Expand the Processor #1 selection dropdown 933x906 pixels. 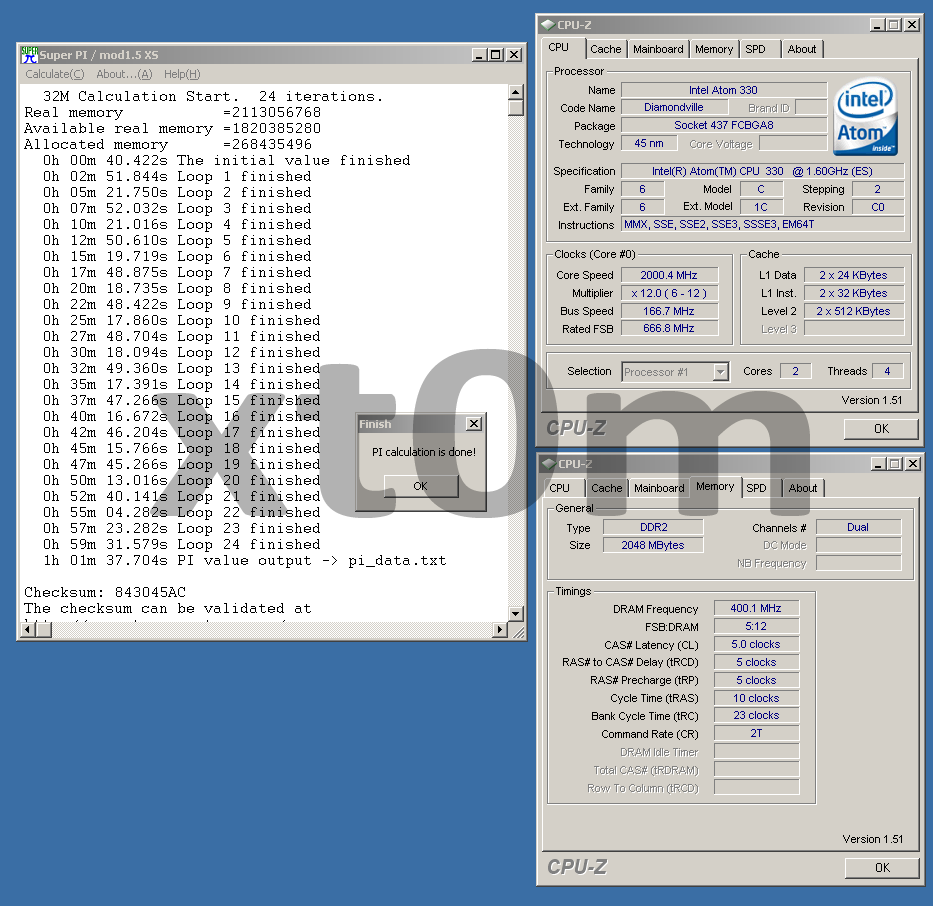(721, 372)
